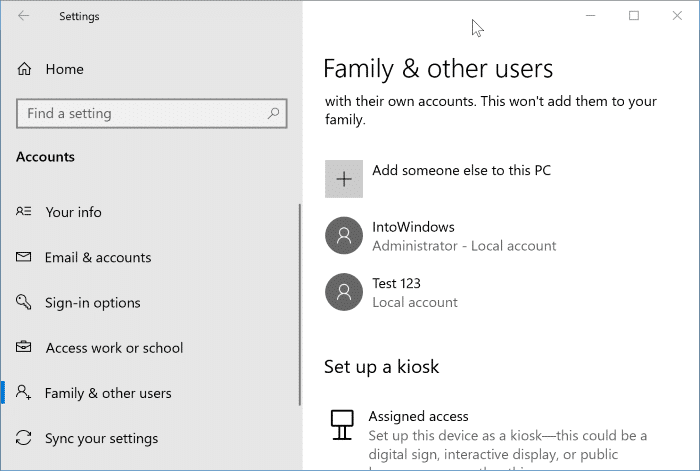Screen dimensions: 700x471
Task: Open Email & accounts settings
Action: point(98,257)
